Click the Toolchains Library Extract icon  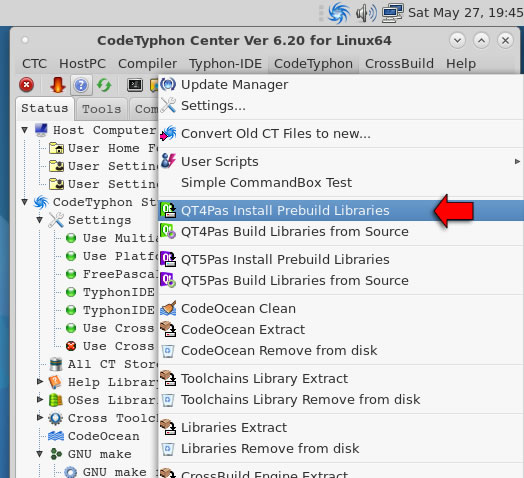[x=168, y=378]
